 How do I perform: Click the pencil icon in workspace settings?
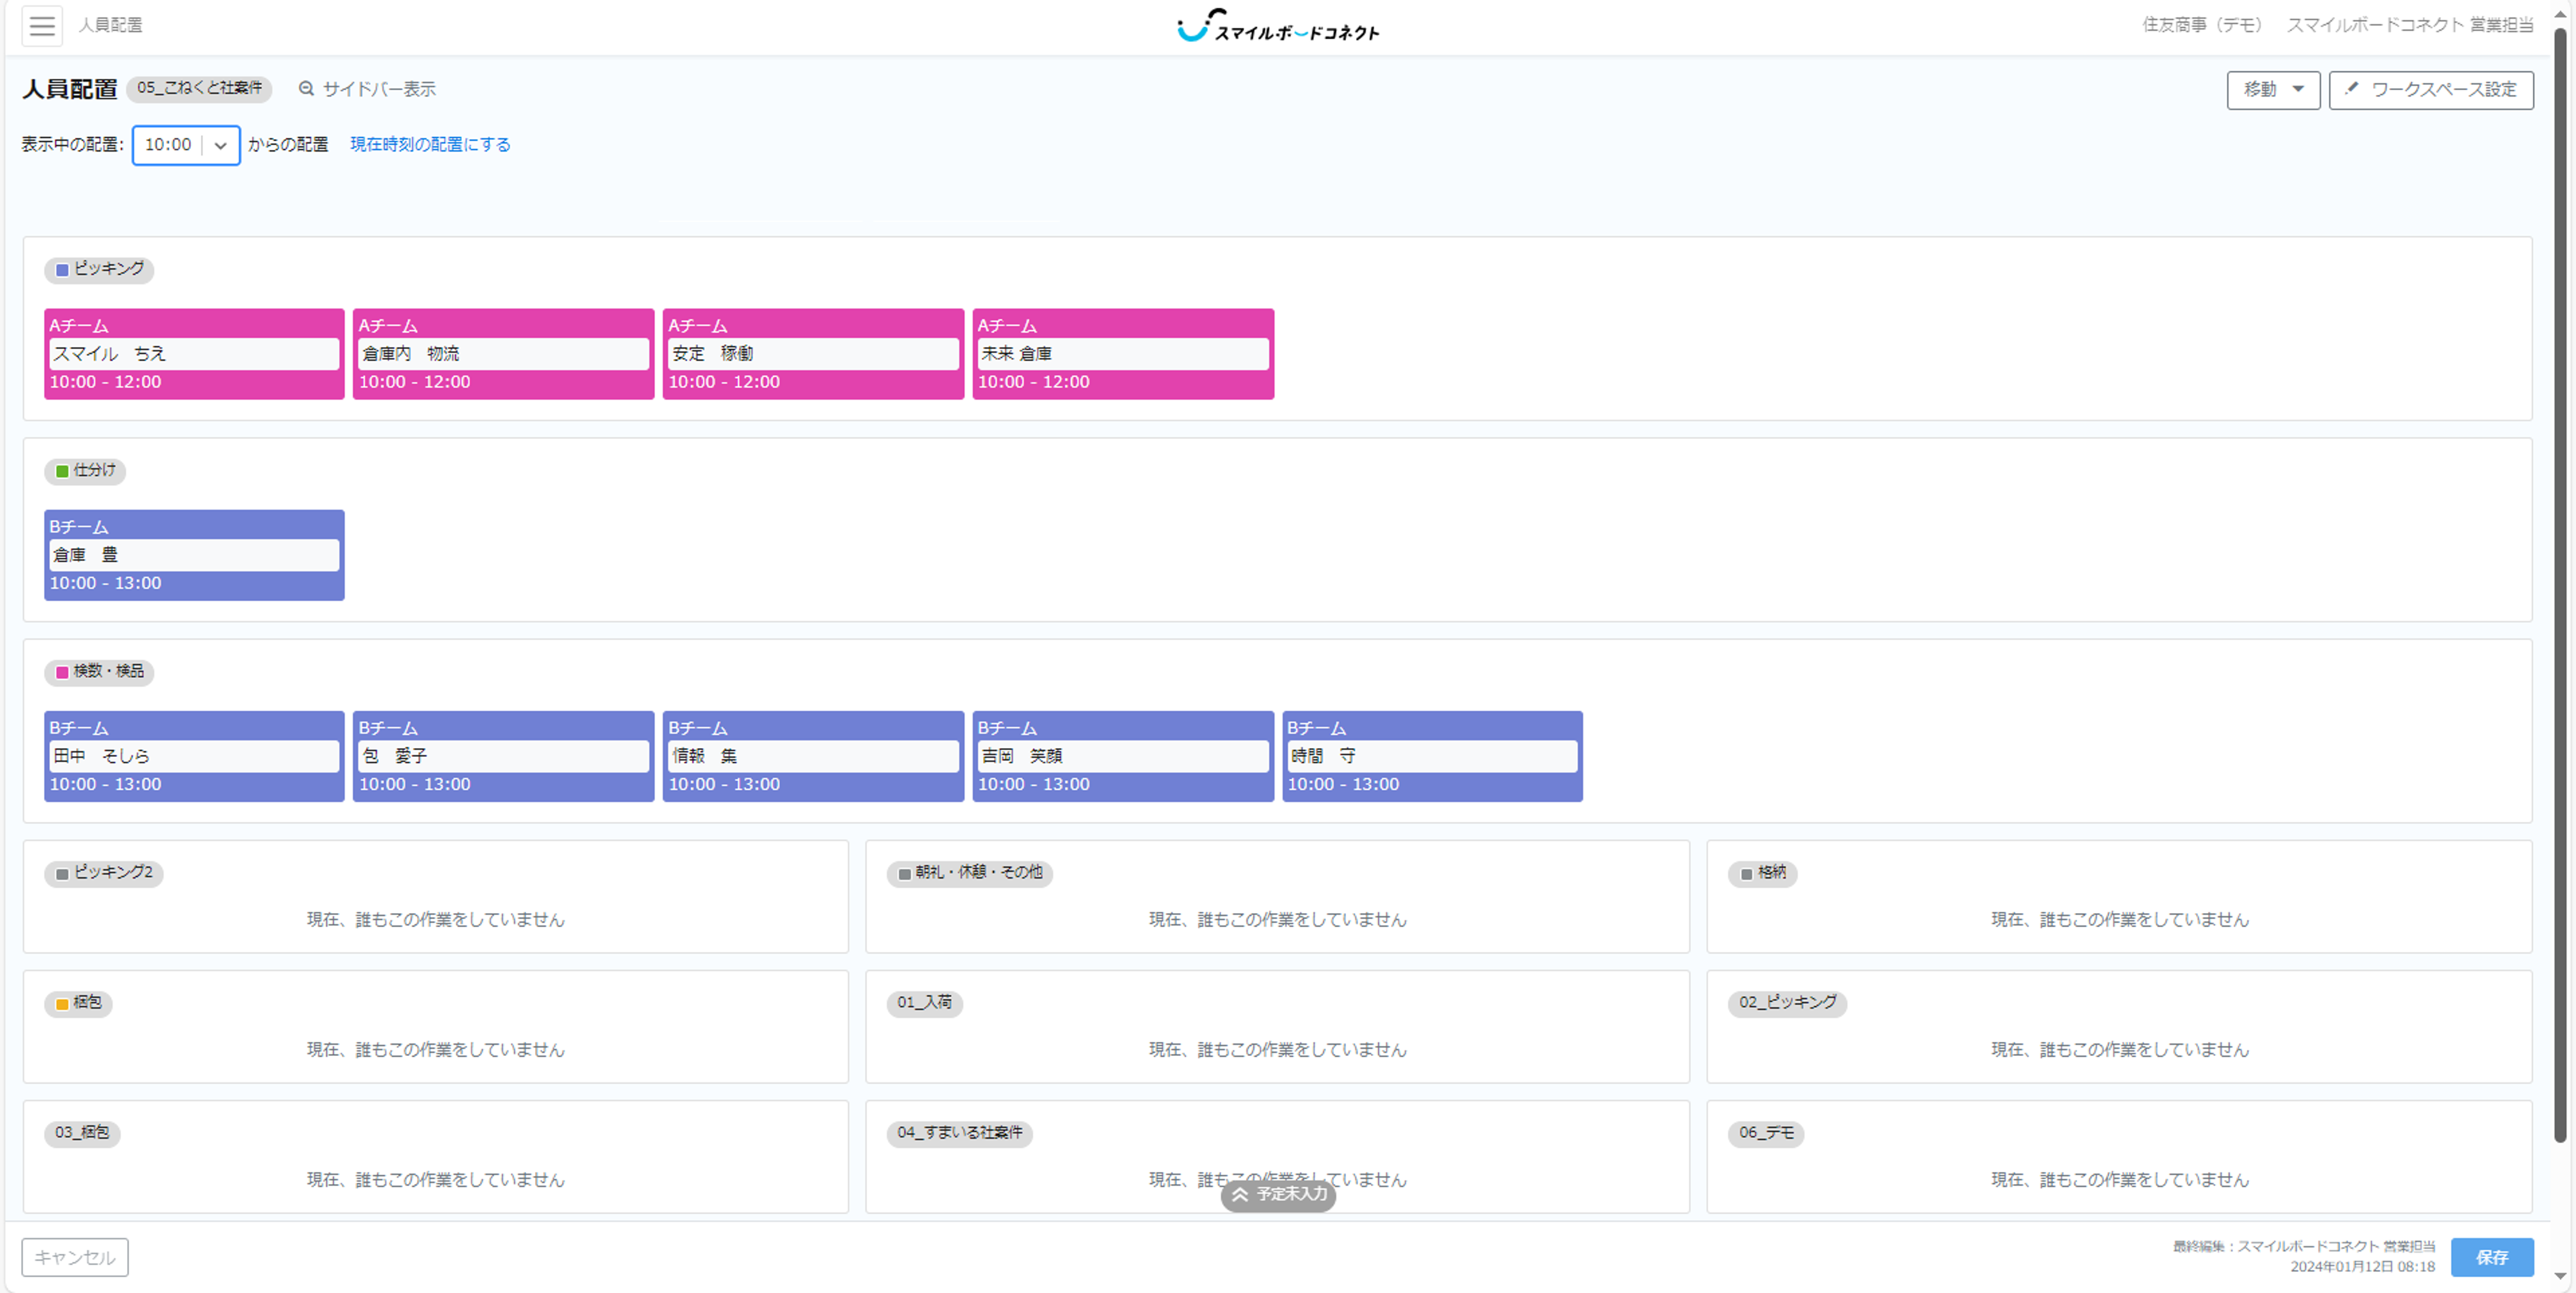pos(2351,89)
